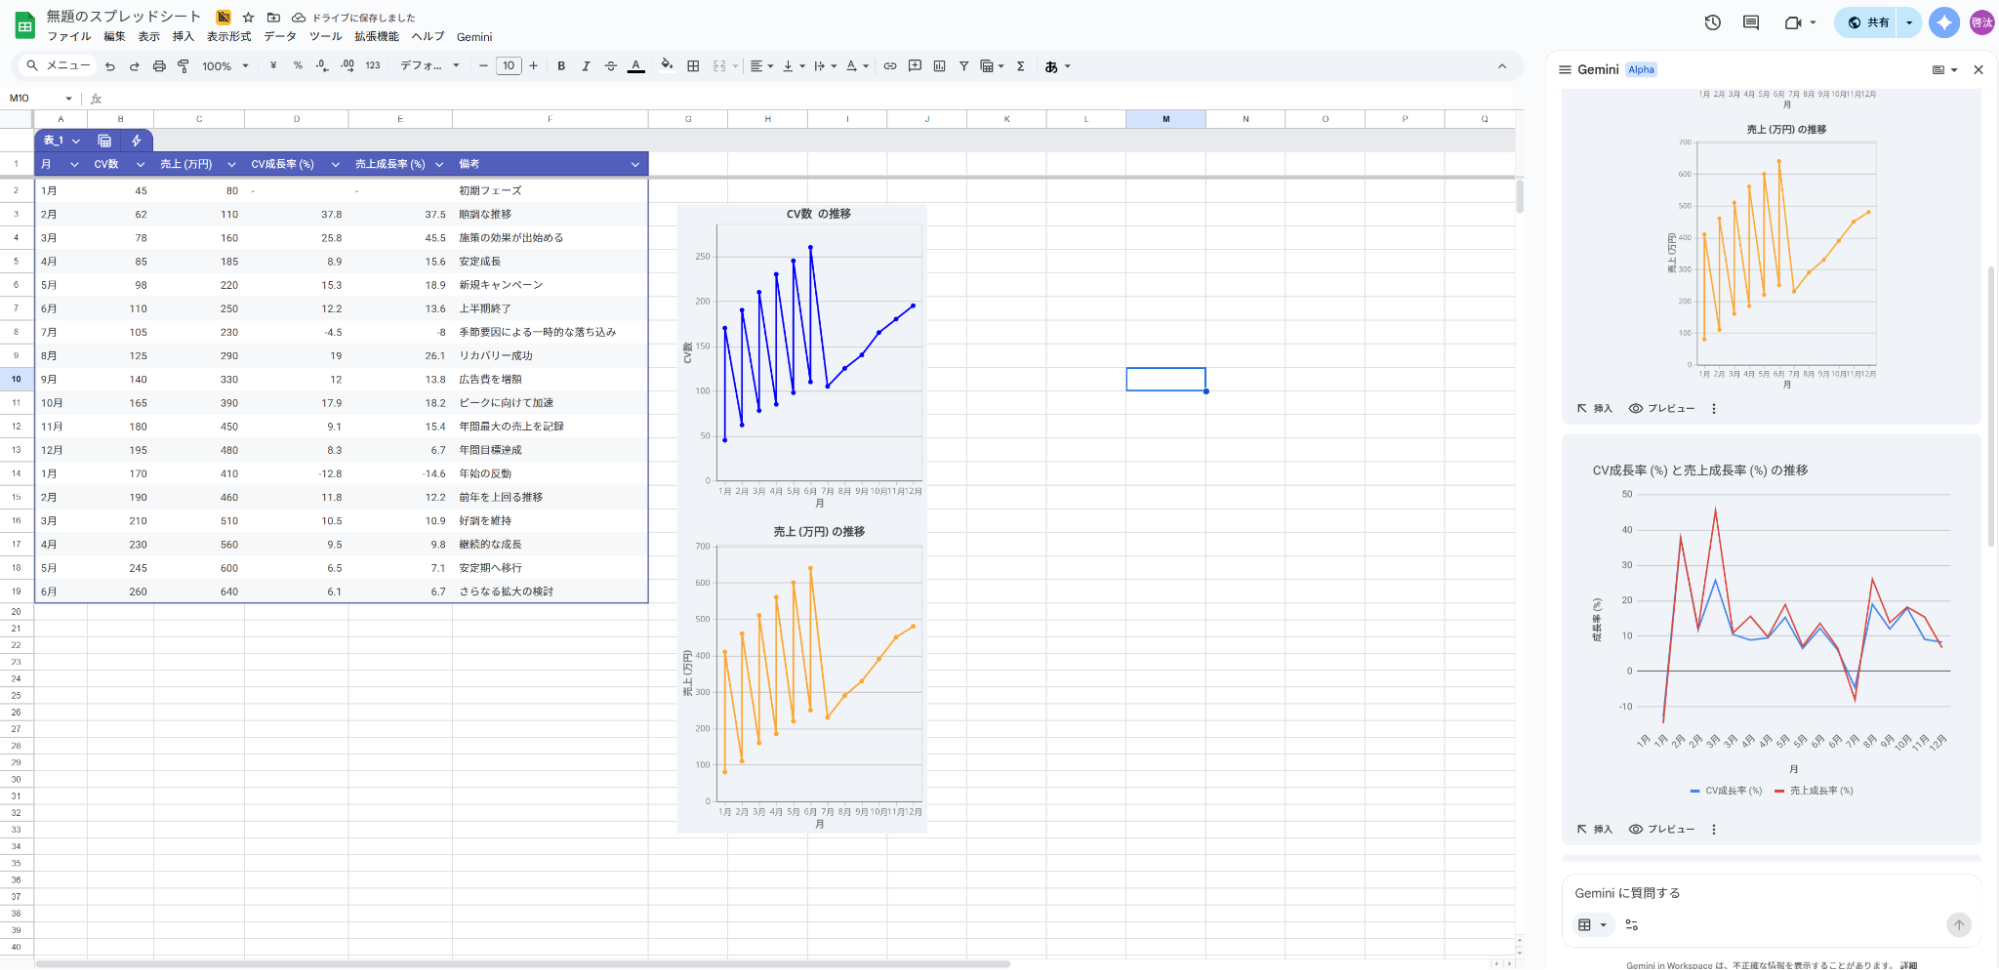Click the cell borders icon
The image size is (1999, 970).
pos(693,66)
